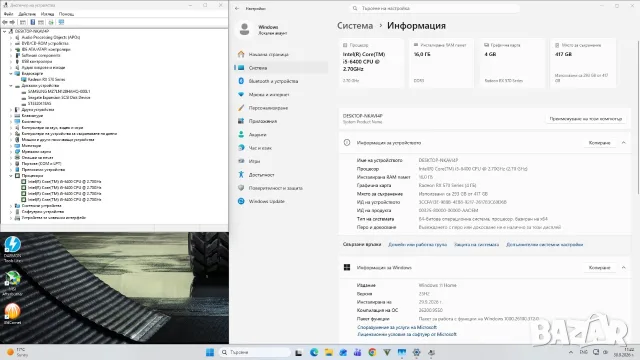
Task: Collapse the Процесори node in Device Manager
Action: [x=11, y=176]
